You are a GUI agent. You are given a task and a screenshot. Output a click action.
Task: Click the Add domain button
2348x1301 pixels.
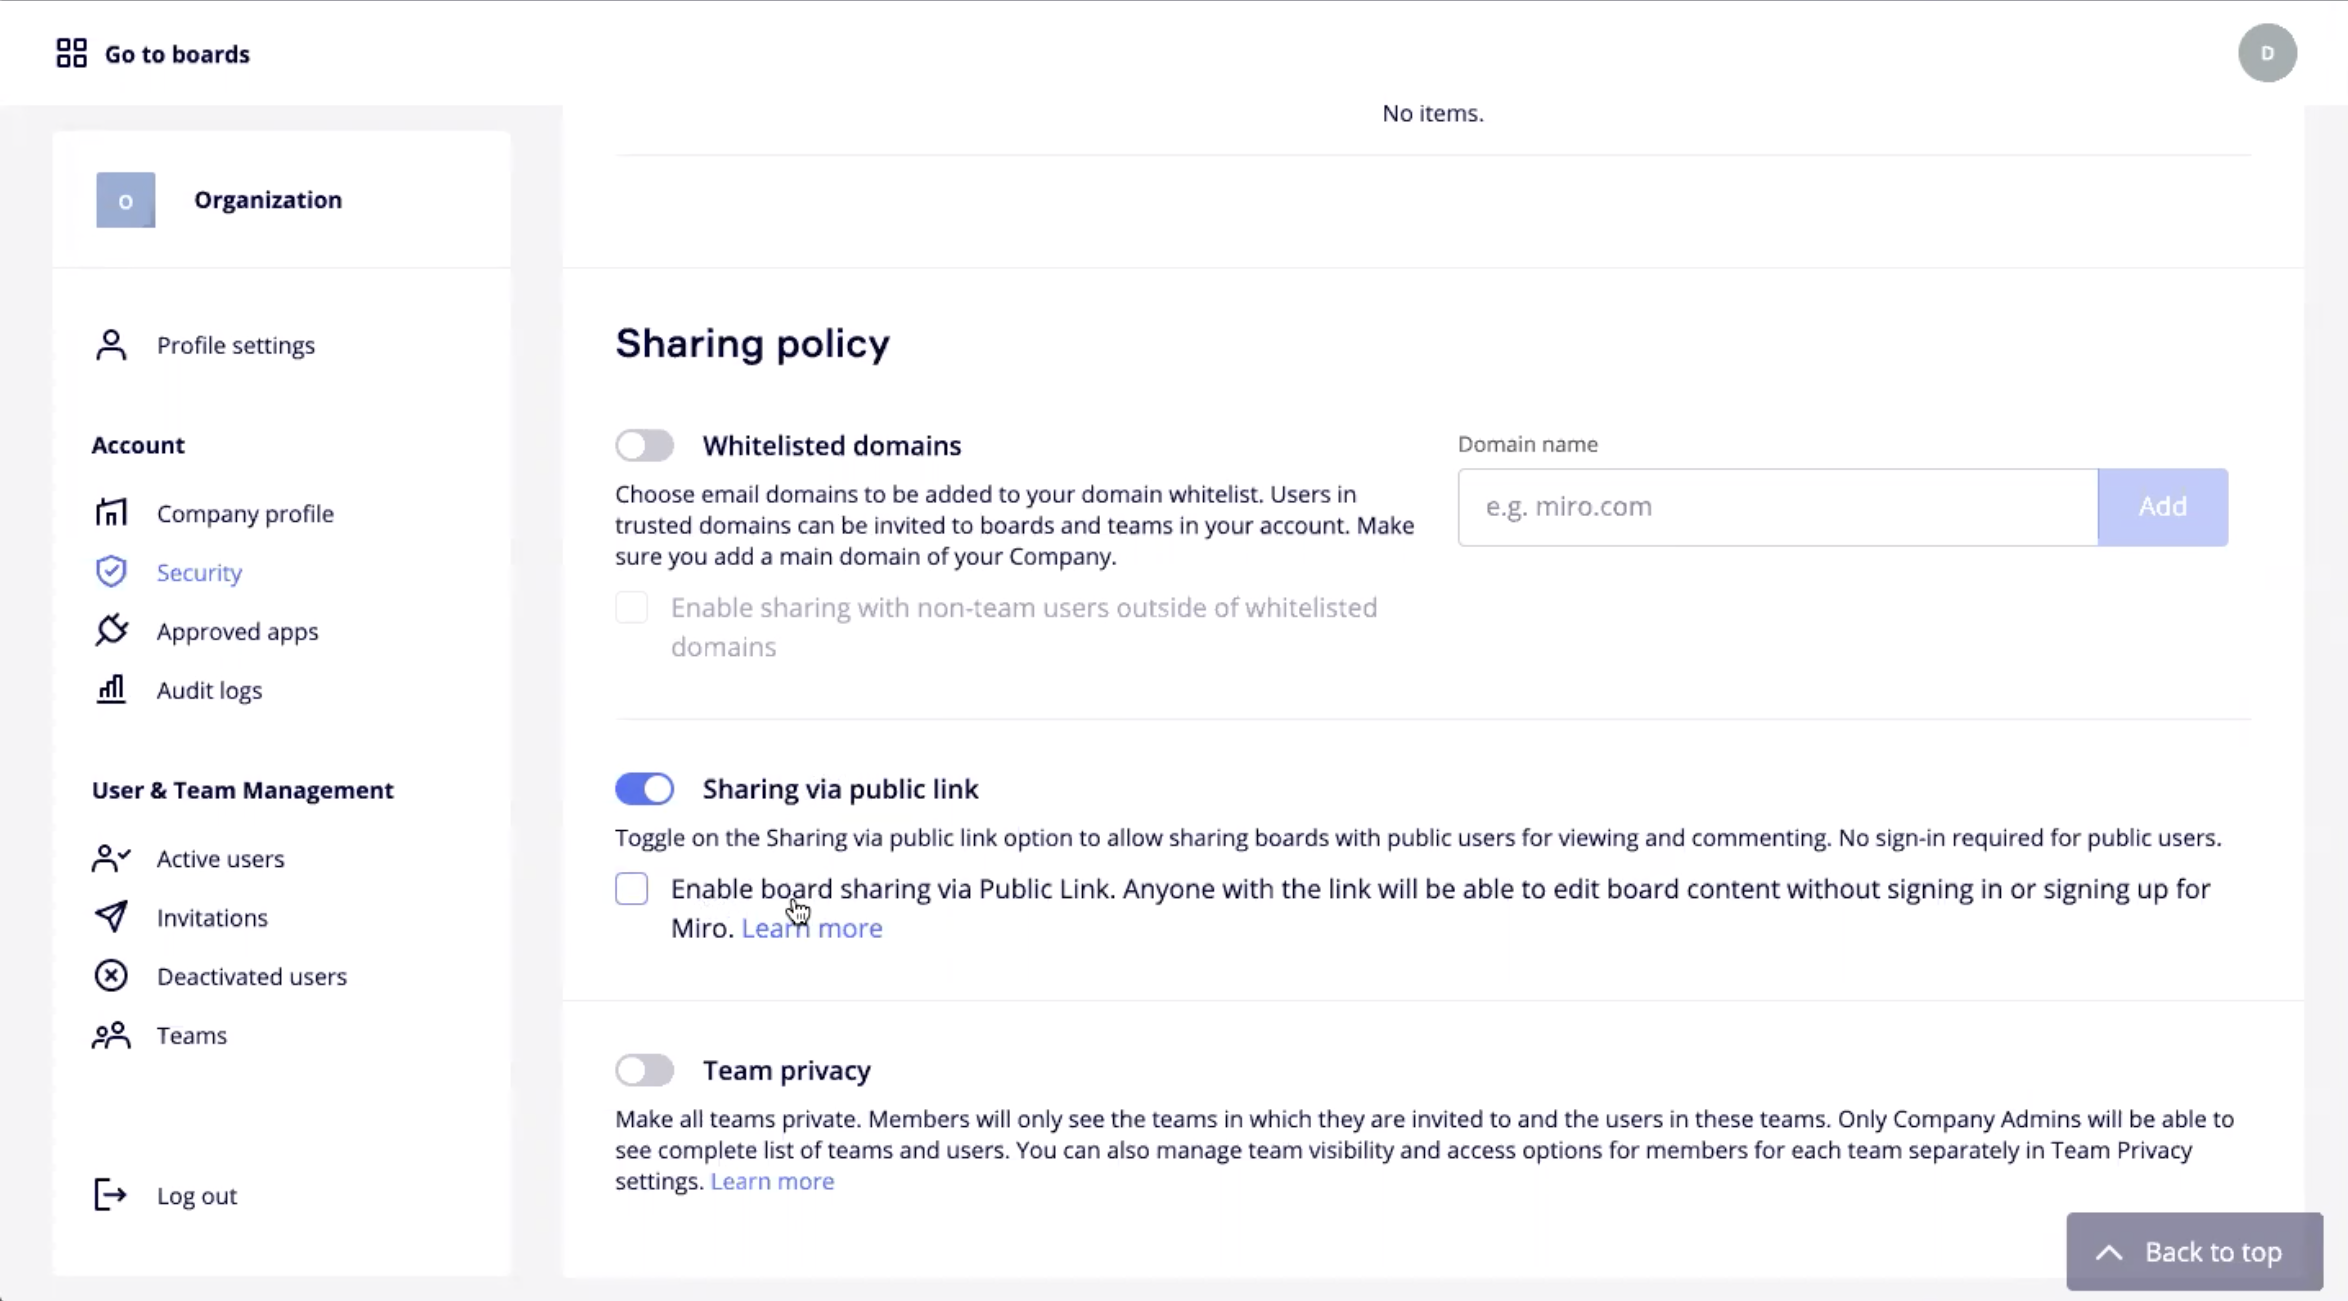(2162, 506)
